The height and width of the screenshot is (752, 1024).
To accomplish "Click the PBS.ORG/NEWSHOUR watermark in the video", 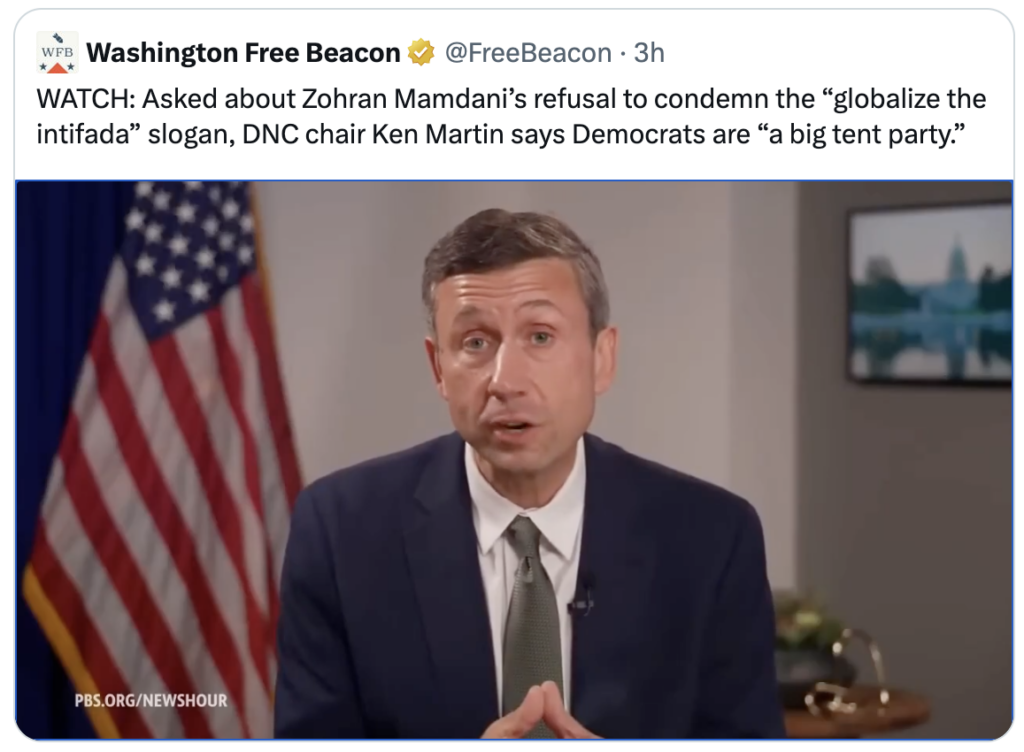I will [151, 700].
